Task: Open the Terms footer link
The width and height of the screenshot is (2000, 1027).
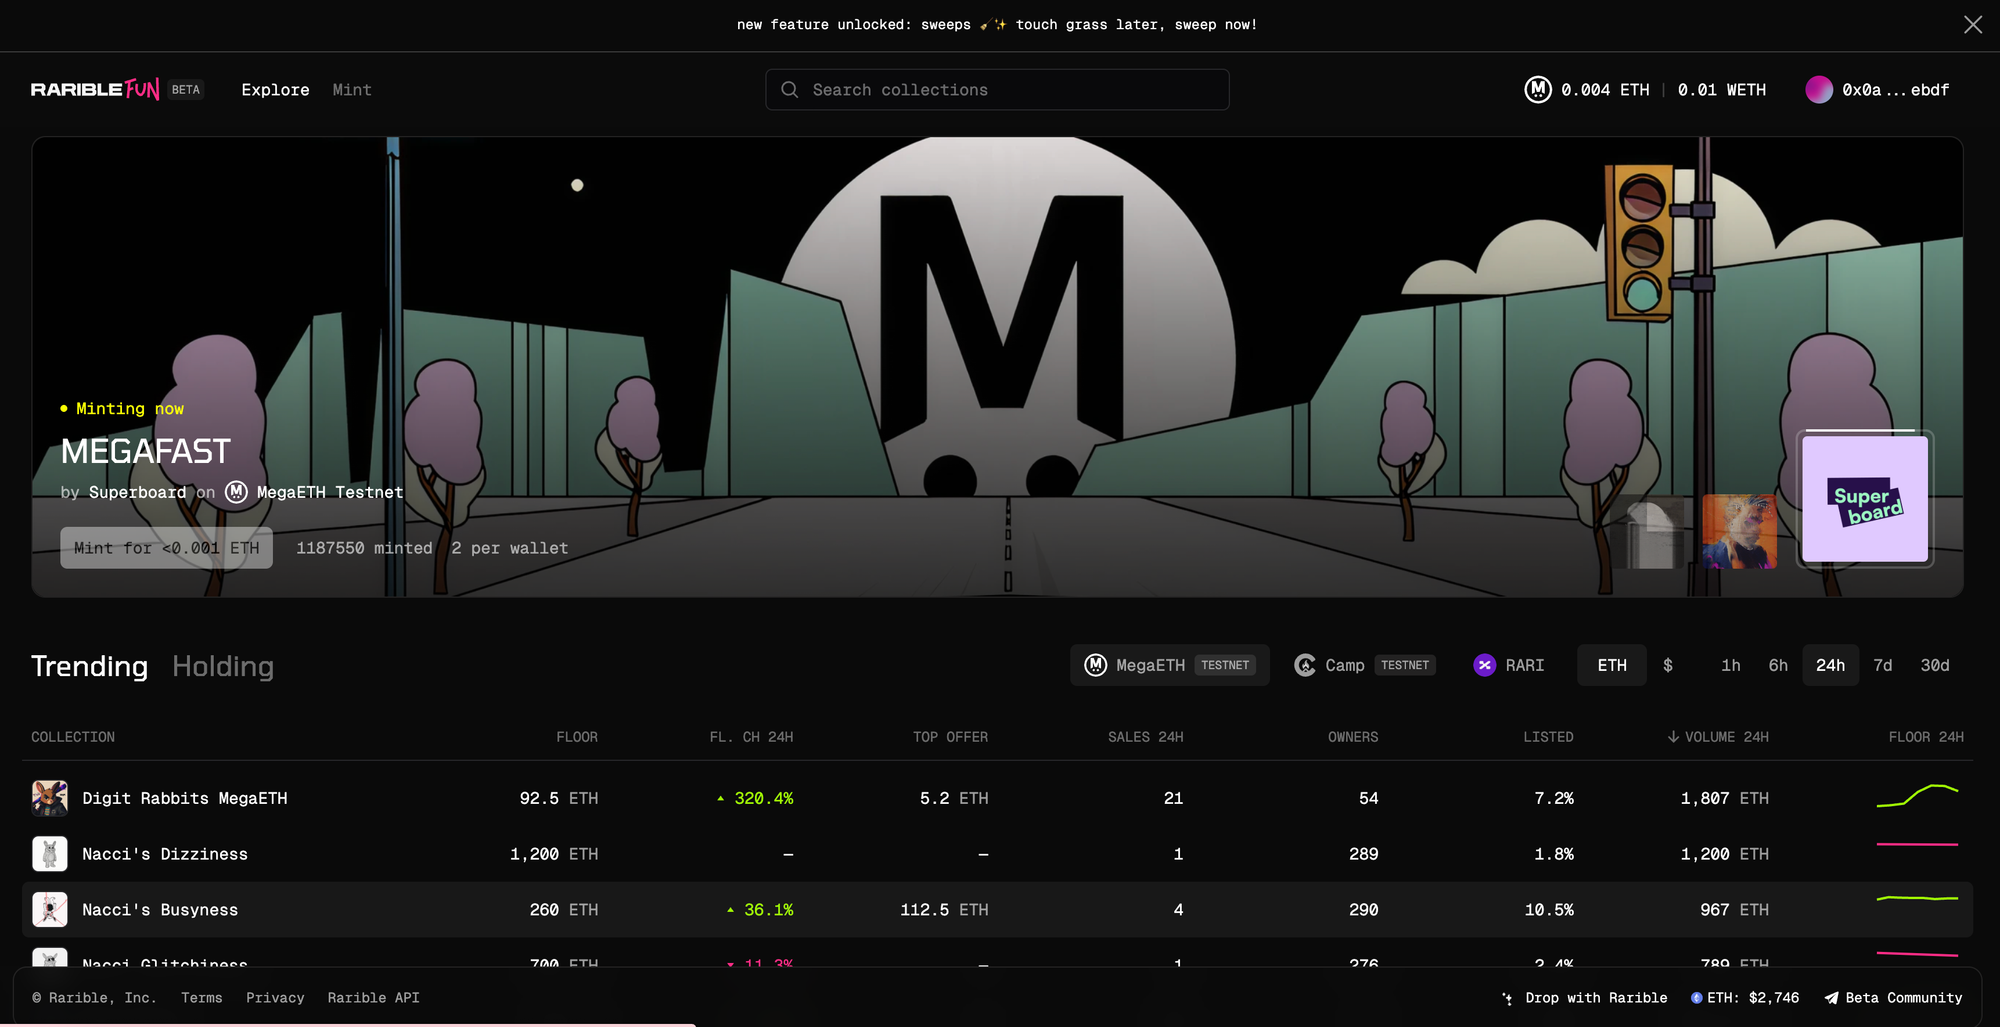Action: click(202, 998)
